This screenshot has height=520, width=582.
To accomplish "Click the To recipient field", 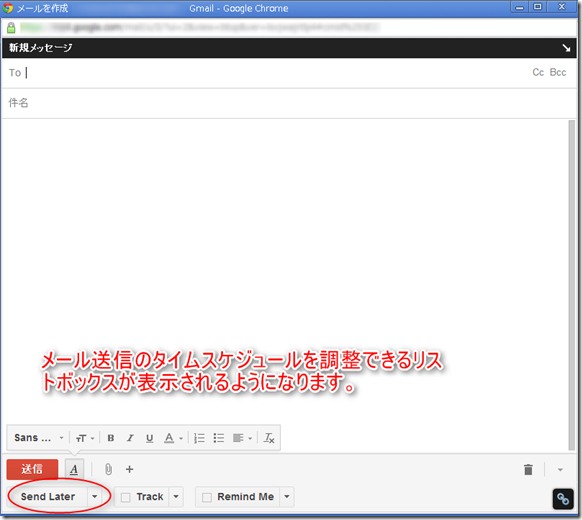I will pyautogui.click(x=267, y=73).
